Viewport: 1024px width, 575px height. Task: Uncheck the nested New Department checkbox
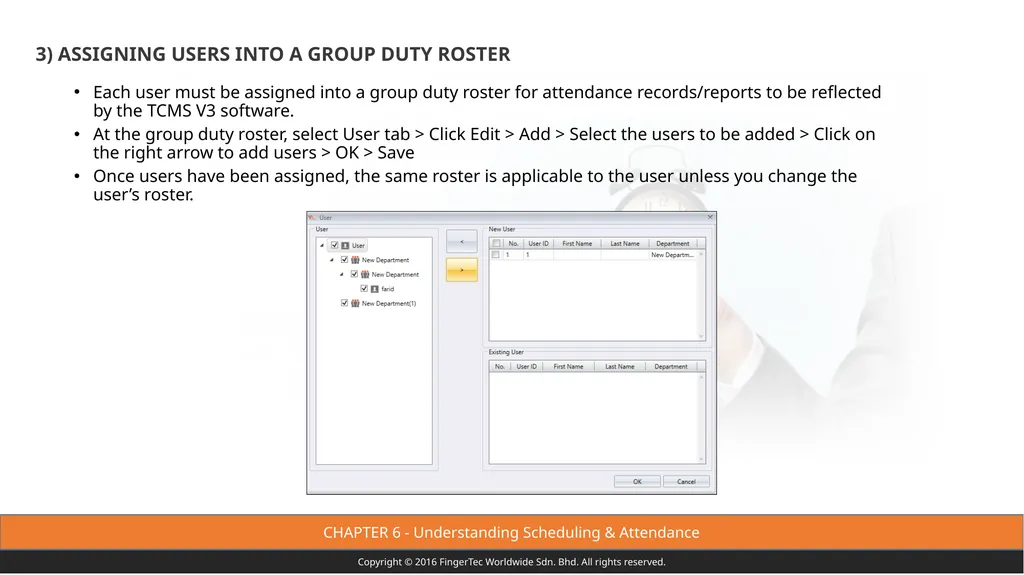coord(354,274)
